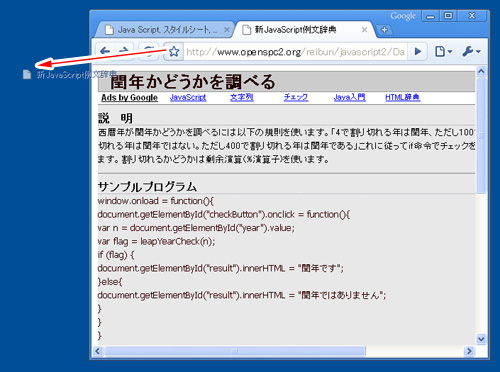Click the horizontal scrollbar thumb
The image size is (500, 372).
pyautogui.click(x=235, y=351)
